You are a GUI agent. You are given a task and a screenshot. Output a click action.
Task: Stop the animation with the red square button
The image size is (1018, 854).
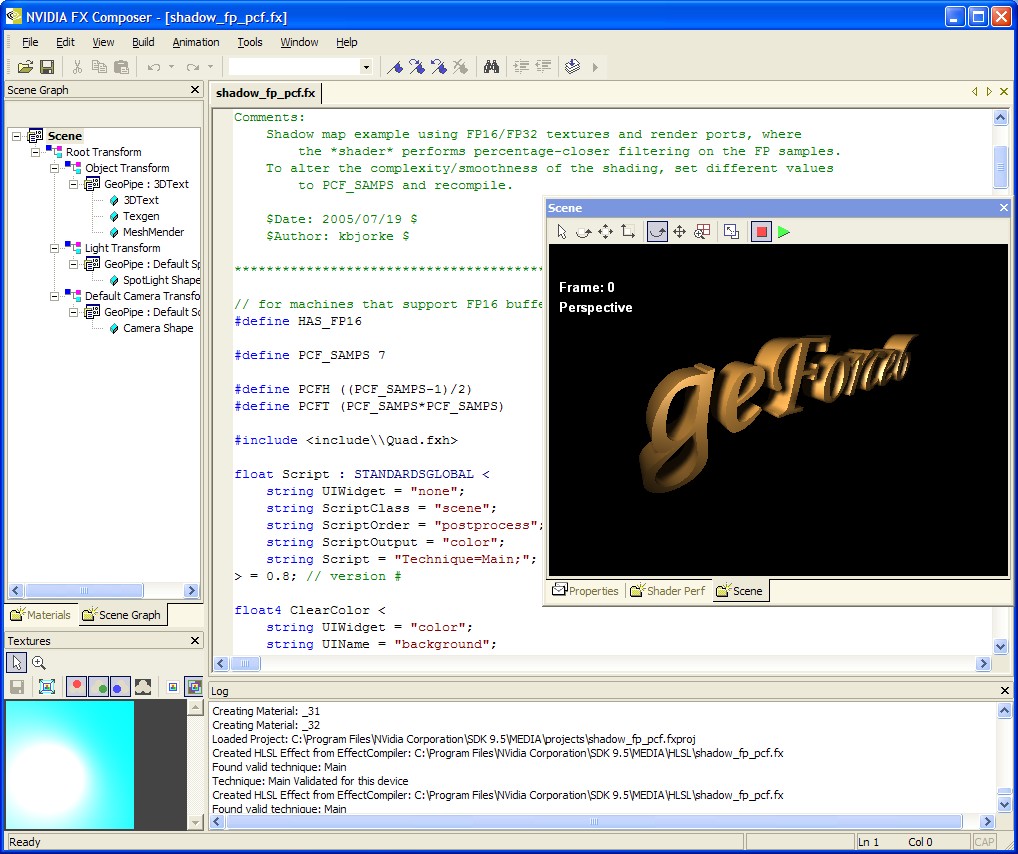[x=762, y=232]
